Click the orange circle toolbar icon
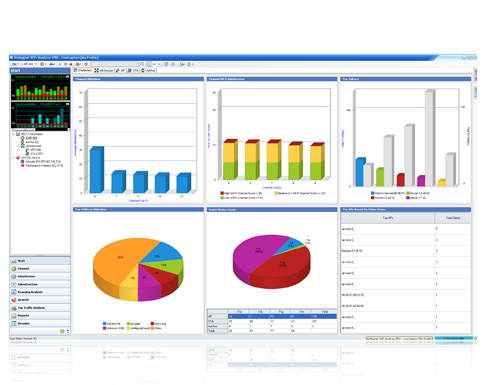 (x=42, y=64)
